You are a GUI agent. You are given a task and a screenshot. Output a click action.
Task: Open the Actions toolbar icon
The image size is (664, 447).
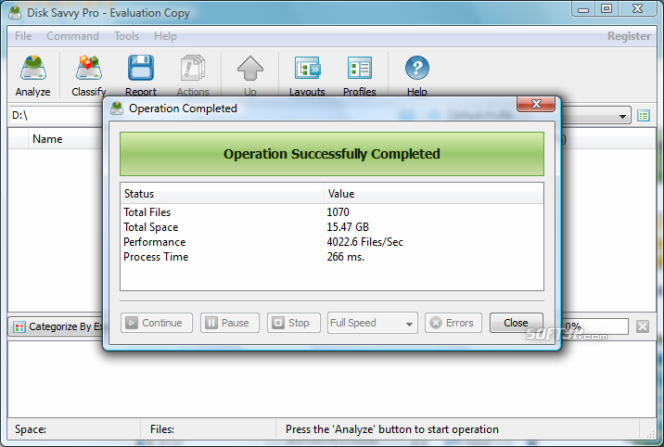tap(193, 68)
